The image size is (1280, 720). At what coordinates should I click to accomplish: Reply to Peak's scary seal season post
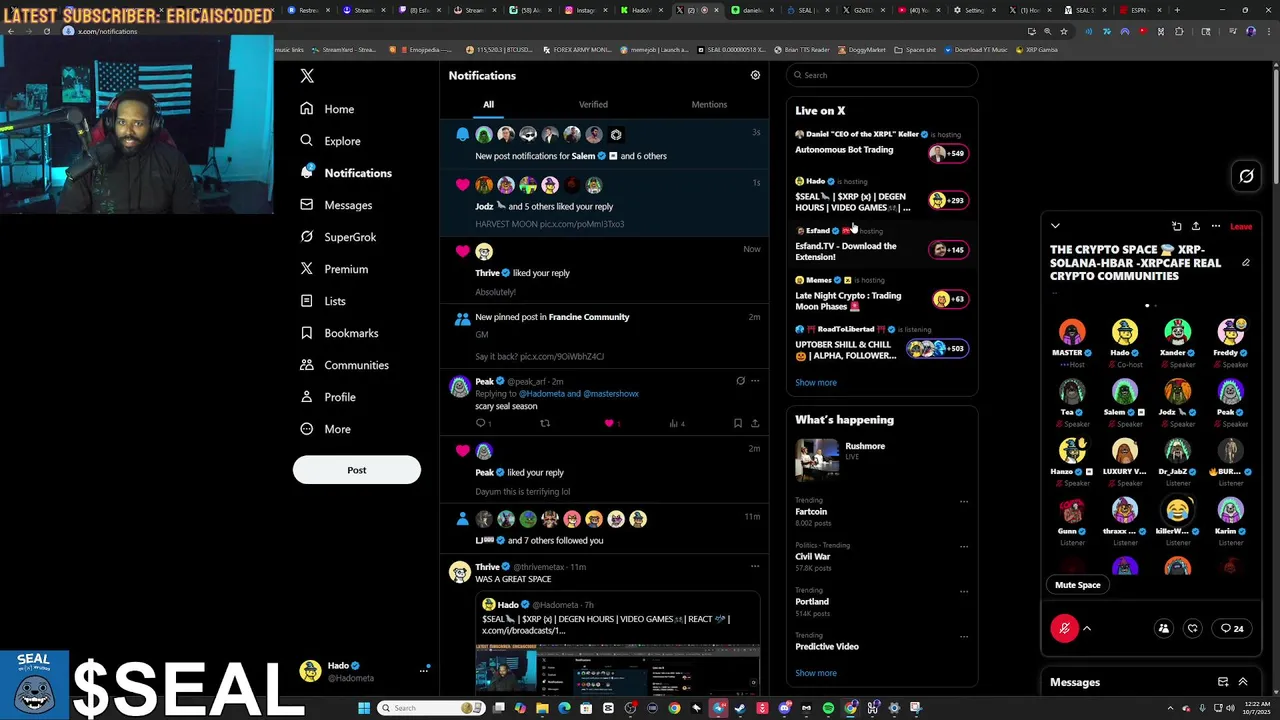point(481,423)
